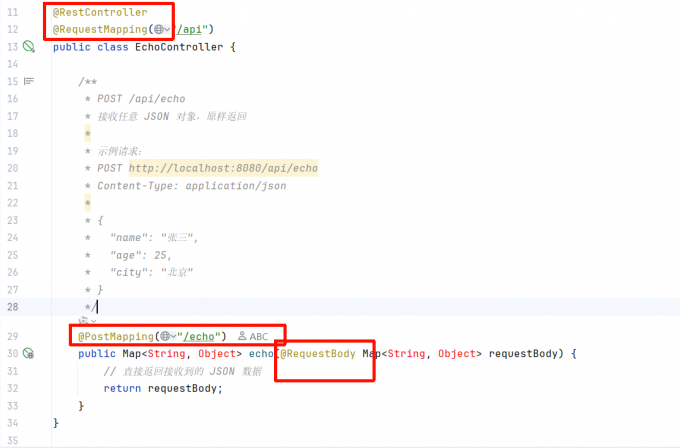Click the "/echo" URL path link
Image resolution: width=680 pixels, height=448 pixels.
pyautogui.click(x=202, y=336)
